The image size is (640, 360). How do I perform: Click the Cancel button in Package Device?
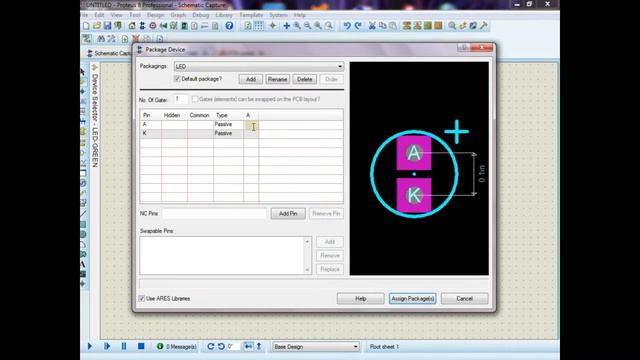(464, 299)
